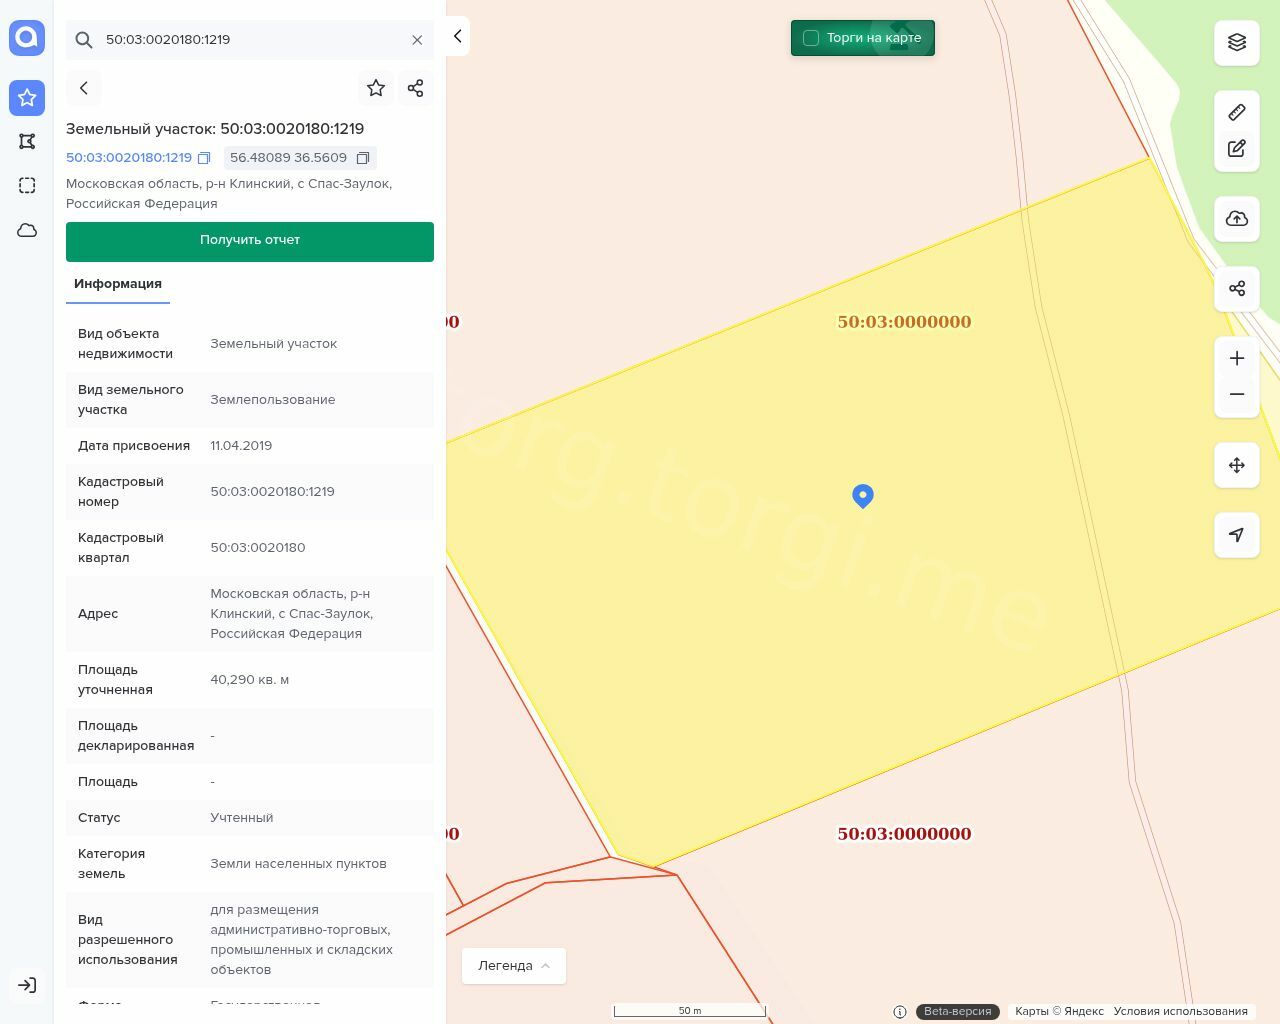
Task: Zoom in the map with plus
Action: click(x=1237, y=358)
